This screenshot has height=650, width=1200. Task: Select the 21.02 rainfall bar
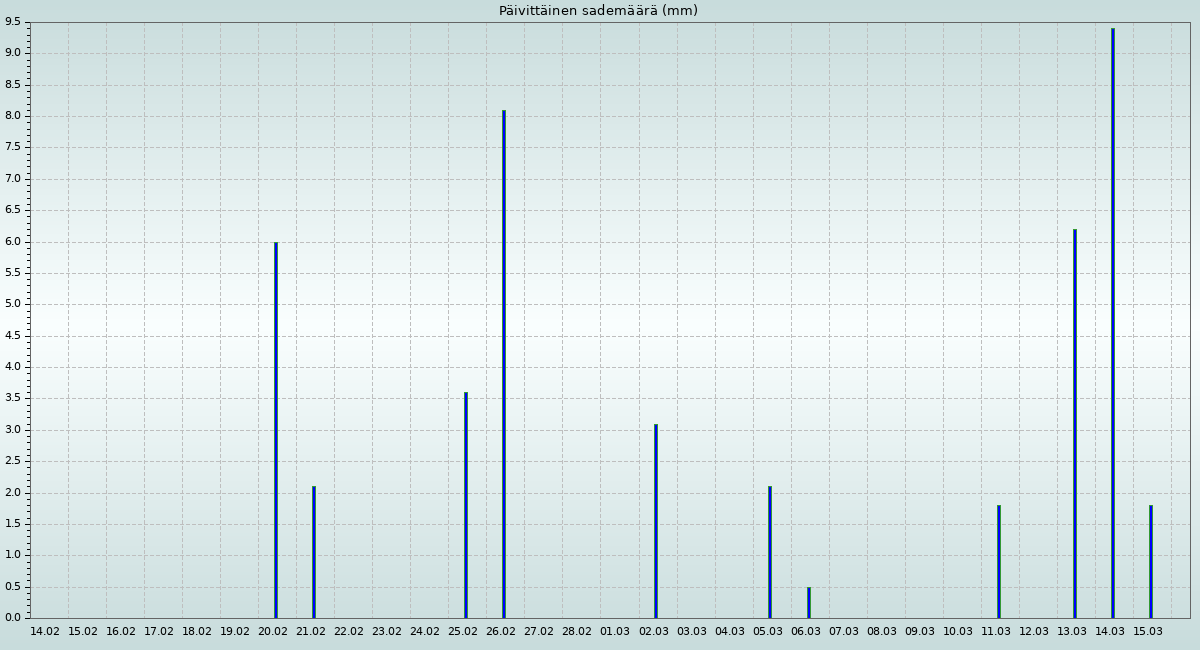[314, 552]
